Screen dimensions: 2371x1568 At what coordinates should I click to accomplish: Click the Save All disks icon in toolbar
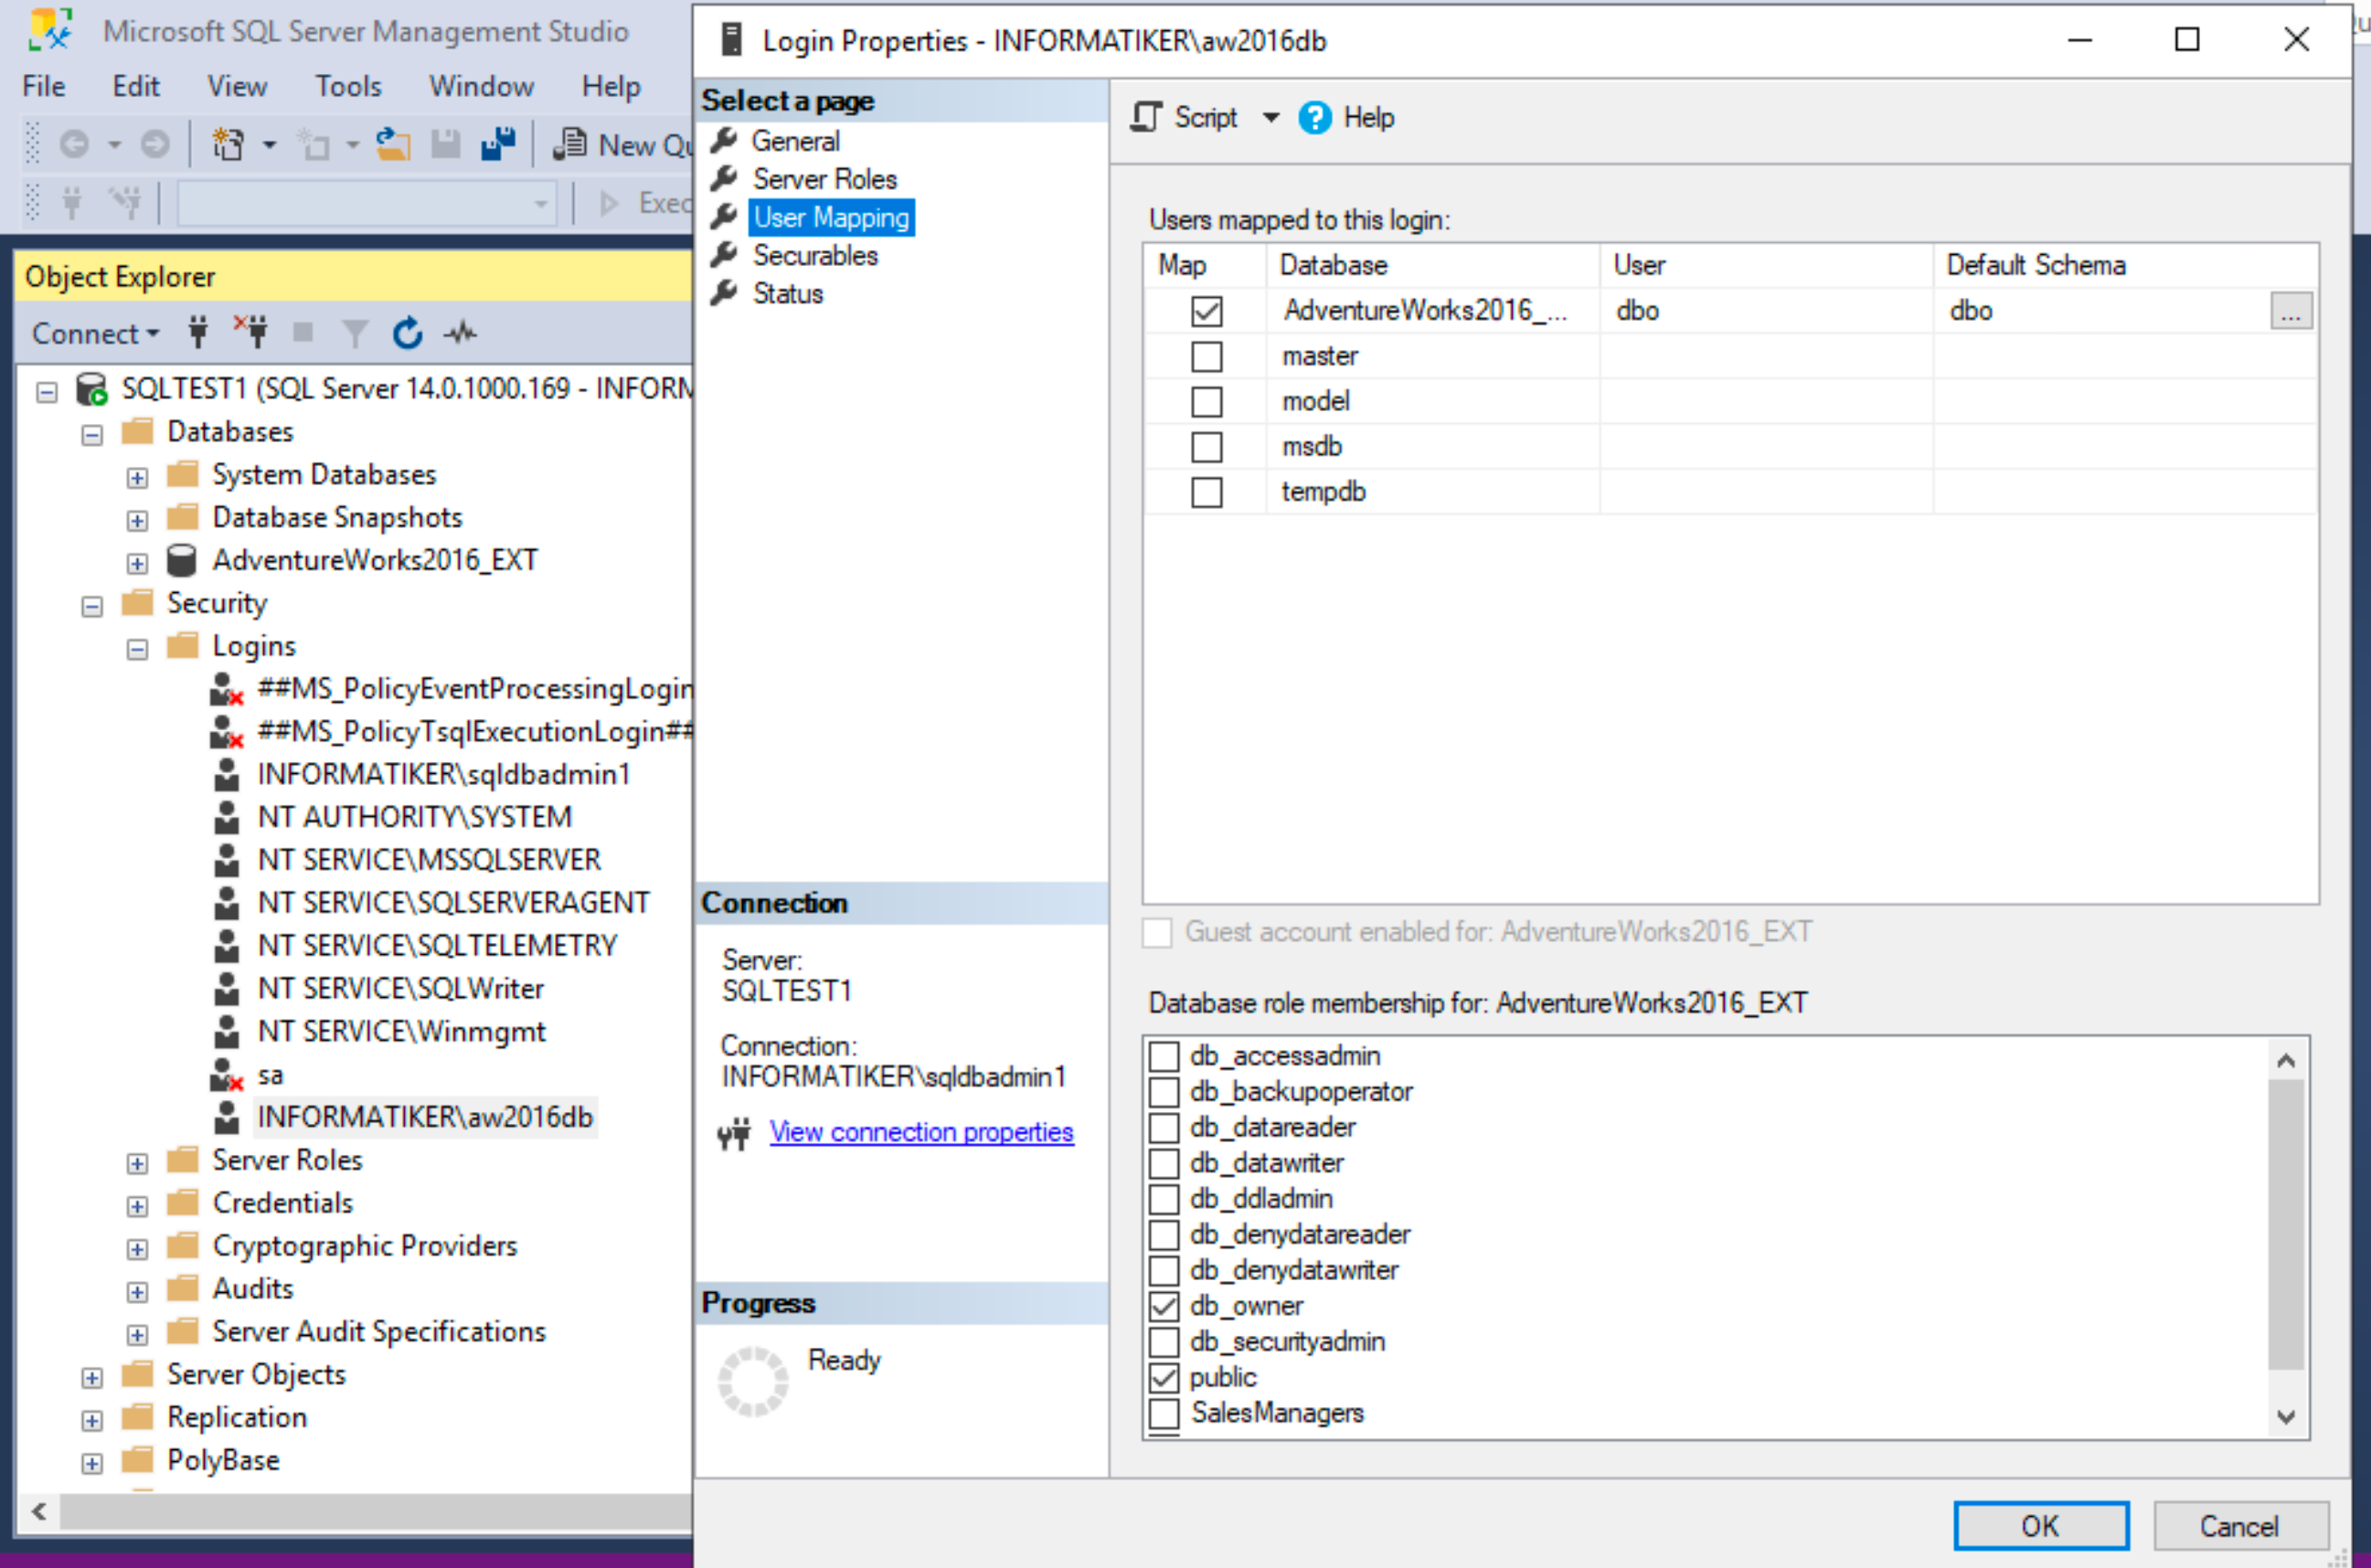(x=498, y=144)
